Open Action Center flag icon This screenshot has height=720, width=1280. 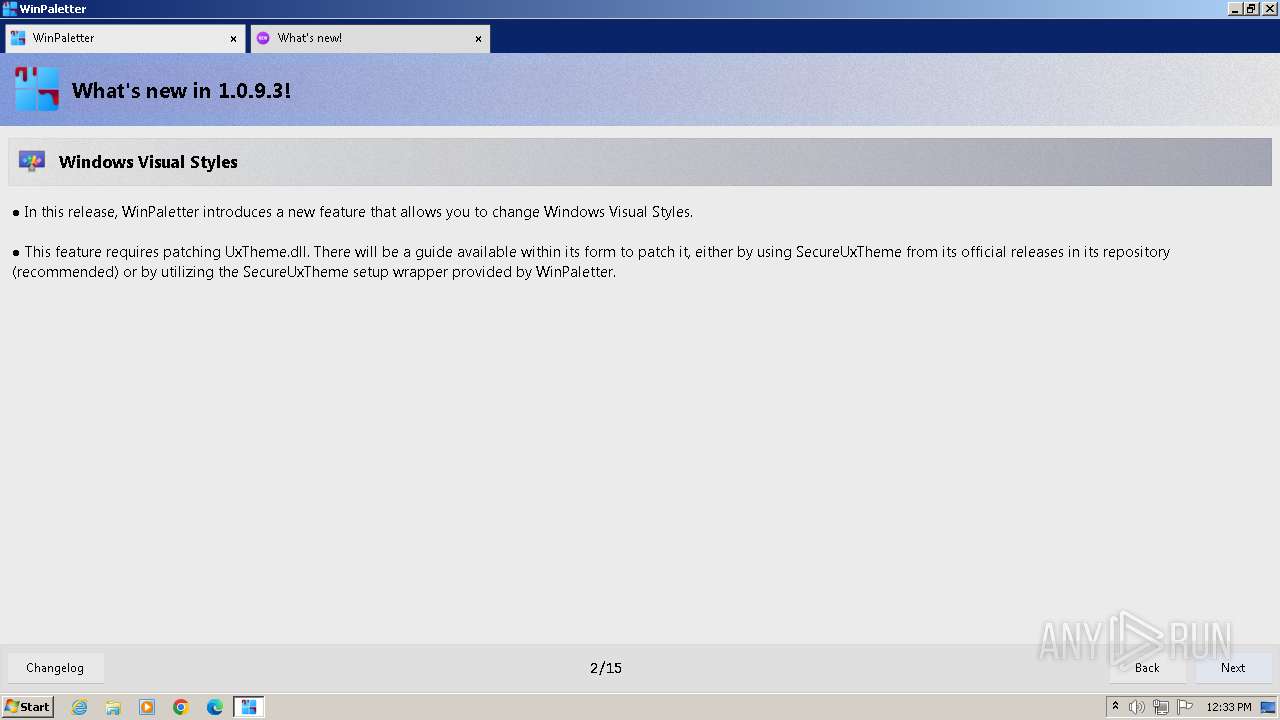coord(1185,707)
